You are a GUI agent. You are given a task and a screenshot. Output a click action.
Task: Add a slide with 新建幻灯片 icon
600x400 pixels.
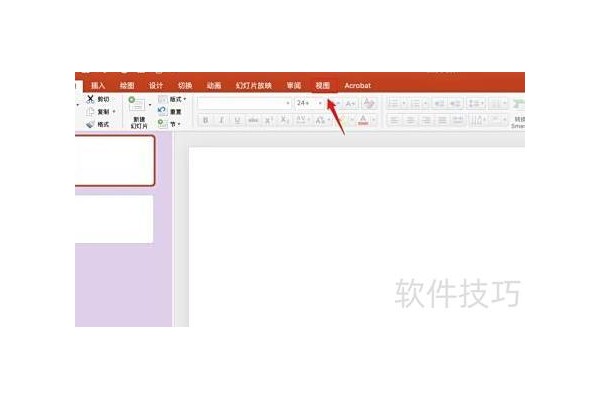[137, 104]
